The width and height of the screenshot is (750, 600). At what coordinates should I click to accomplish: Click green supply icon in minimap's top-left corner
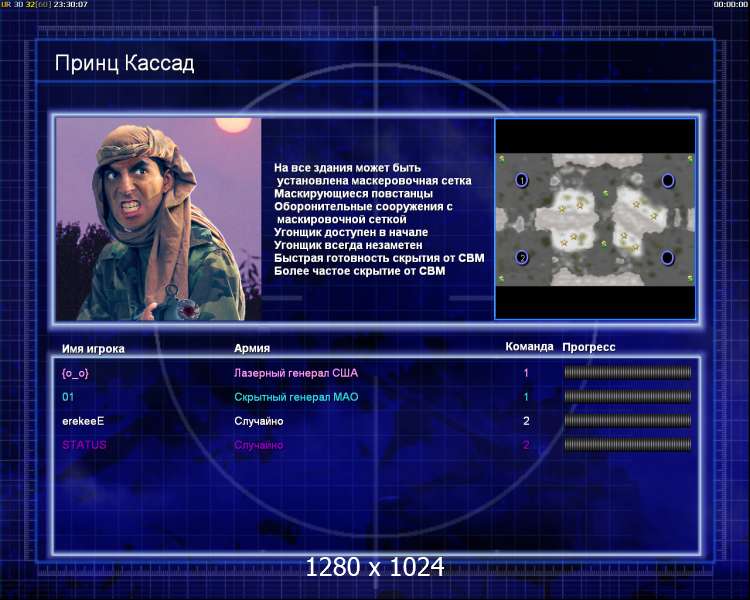[x=502, y=159]
